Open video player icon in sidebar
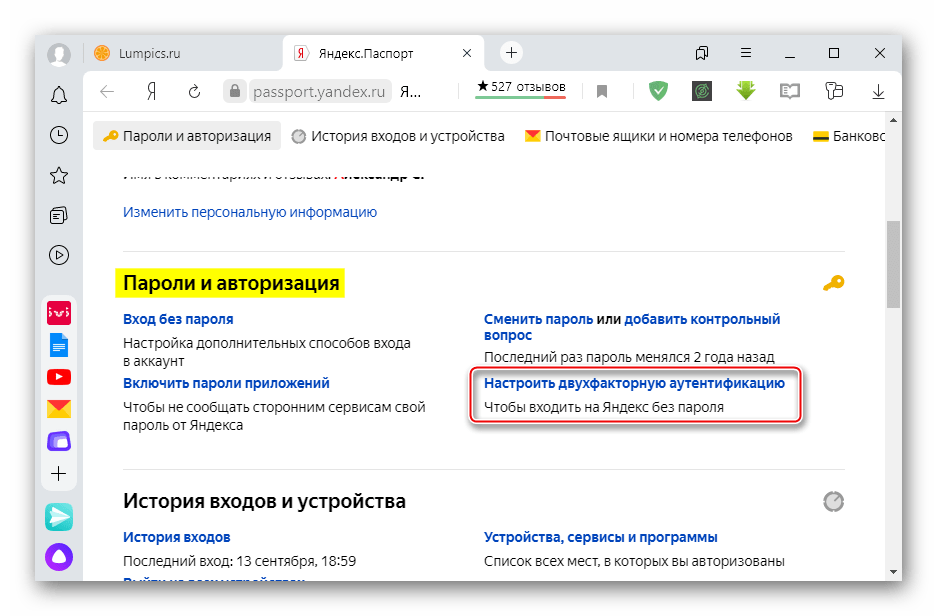This screenshot has width=937, height=616. click(x=59, y=255)
